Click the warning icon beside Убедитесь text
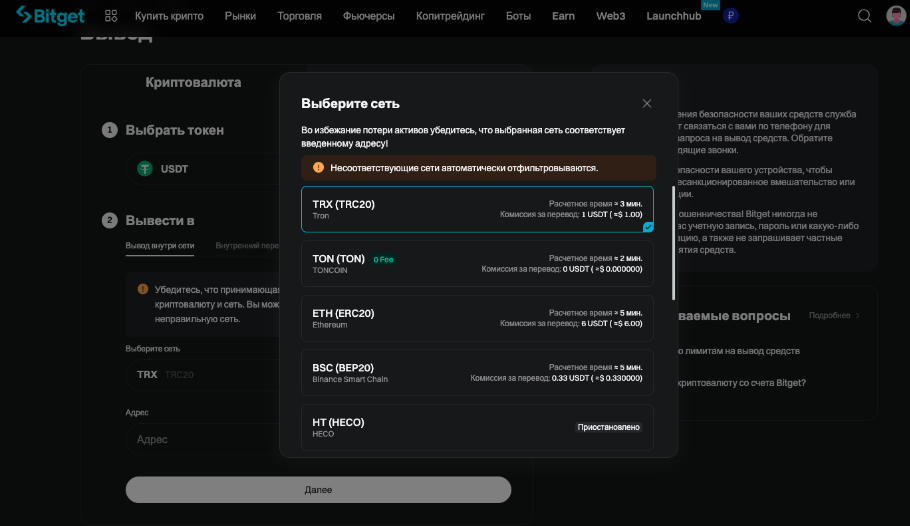 tap(143, 289)
